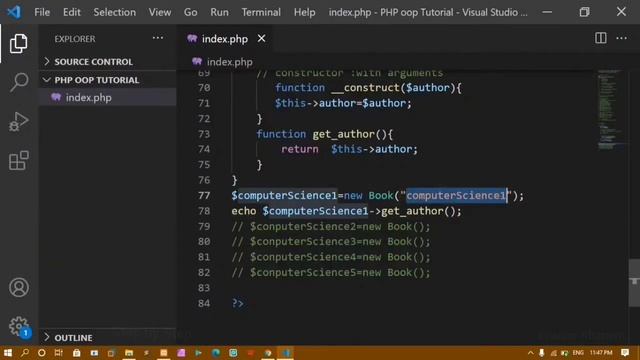This screenshot has width=640, height=360.
Task: Open the Go menu
Action: 191,12
